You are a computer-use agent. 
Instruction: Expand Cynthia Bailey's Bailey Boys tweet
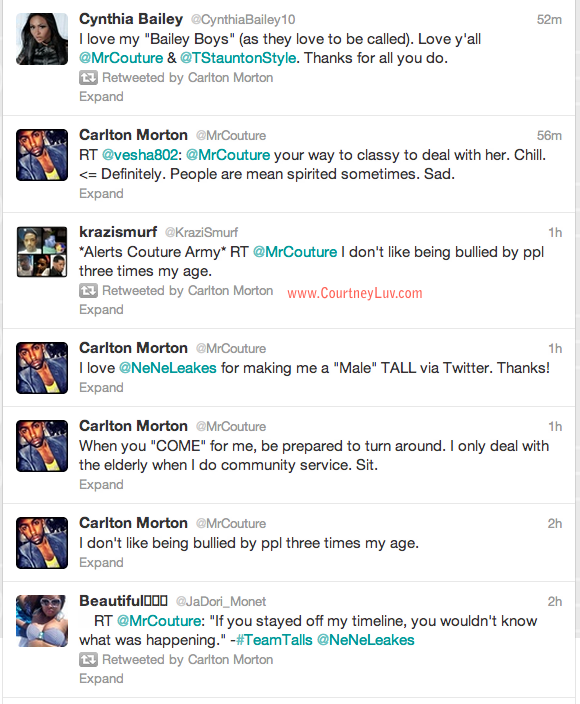click(x=101, y=97)
